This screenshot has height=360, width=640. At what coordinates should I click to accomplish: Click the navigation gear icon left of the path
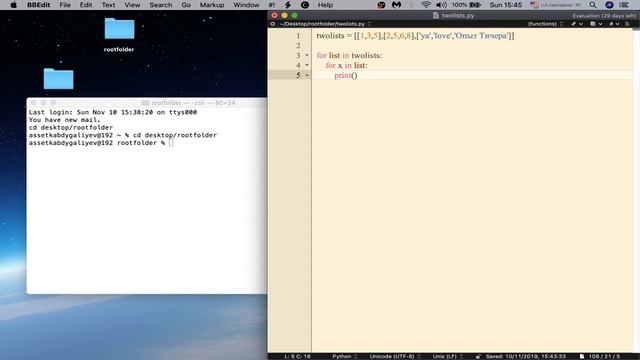pos(273,24)
